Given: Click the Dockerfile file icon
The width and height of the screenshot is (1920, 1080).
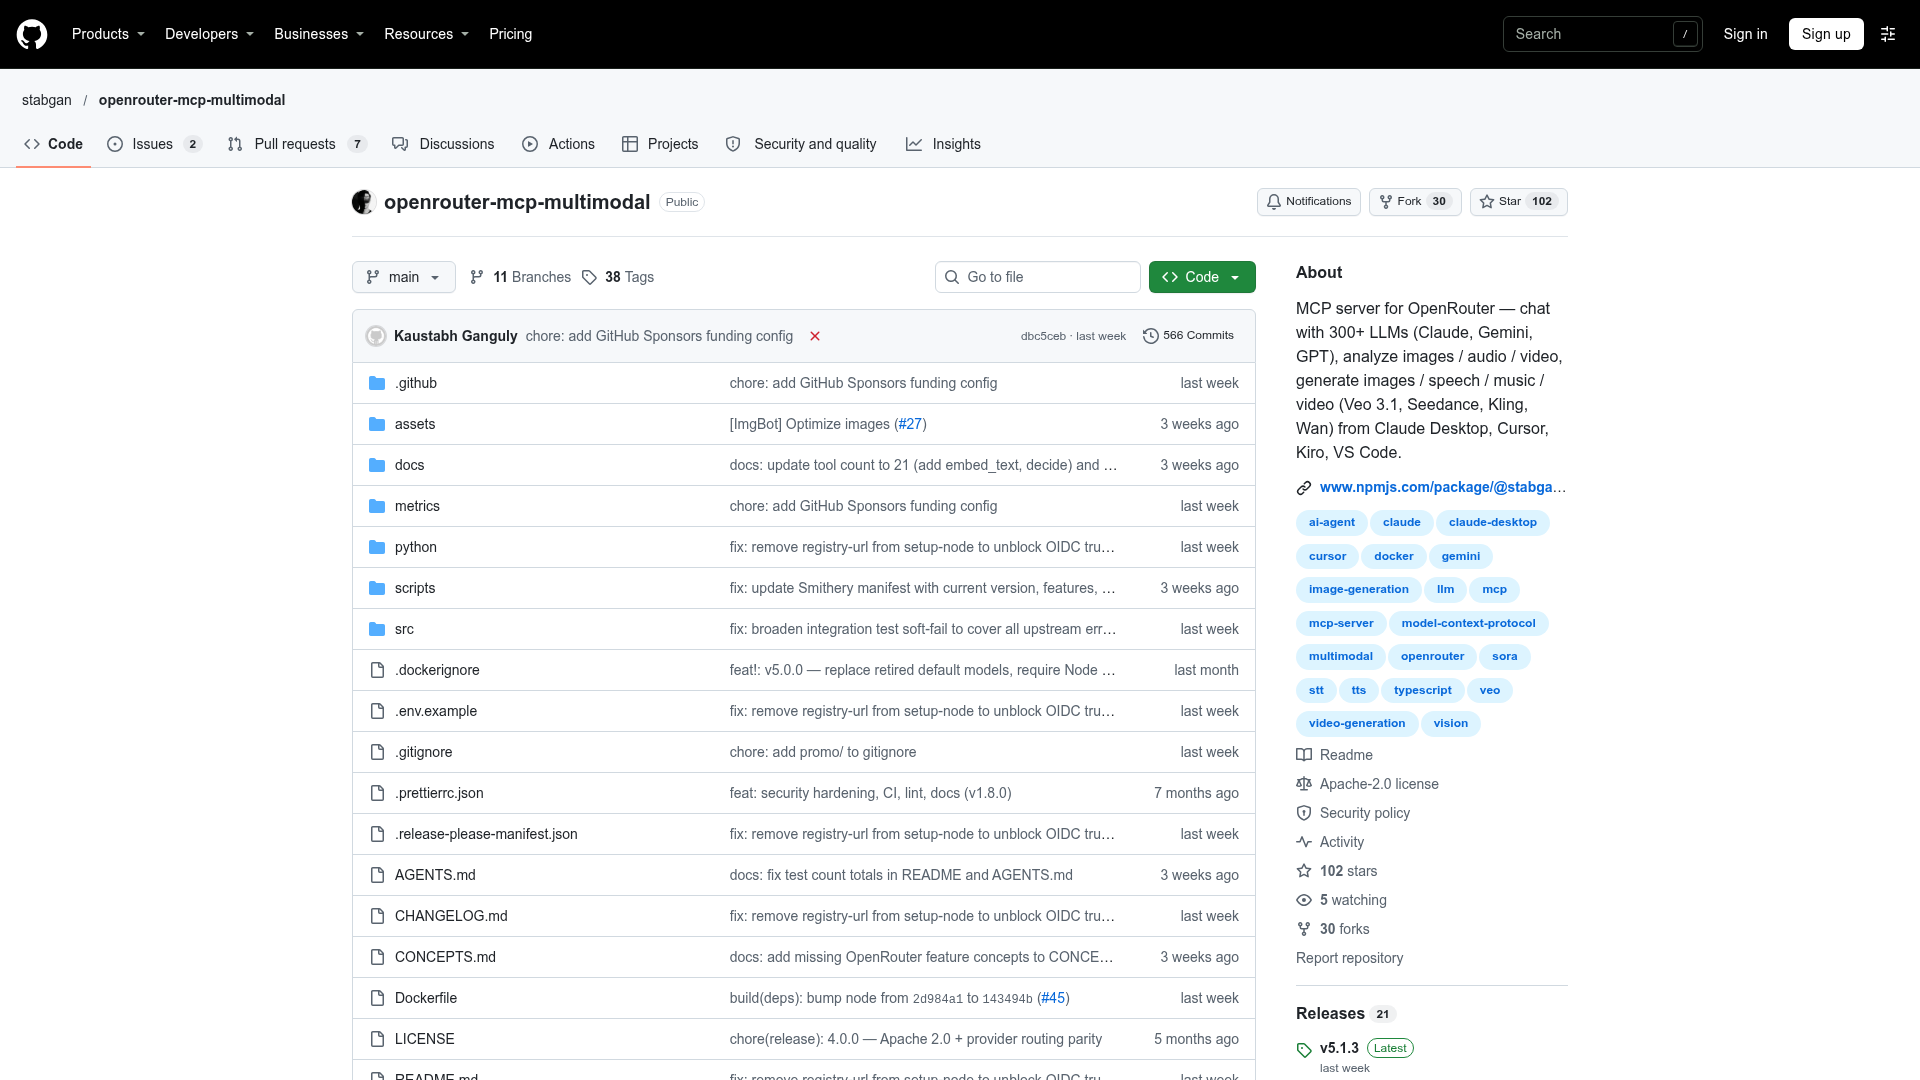Looking at the screenshot, I should point(377,998).
